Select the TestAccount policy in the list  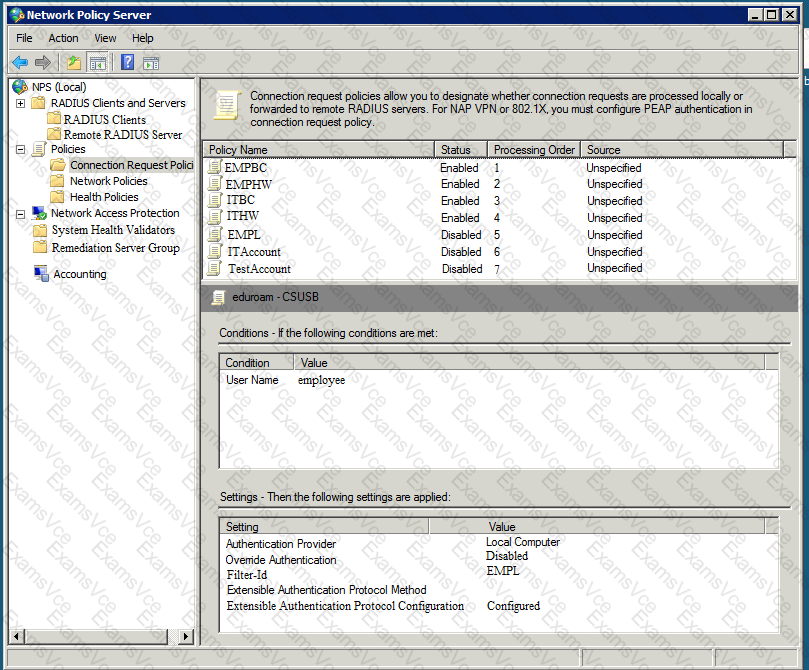(x=258, y=269)
